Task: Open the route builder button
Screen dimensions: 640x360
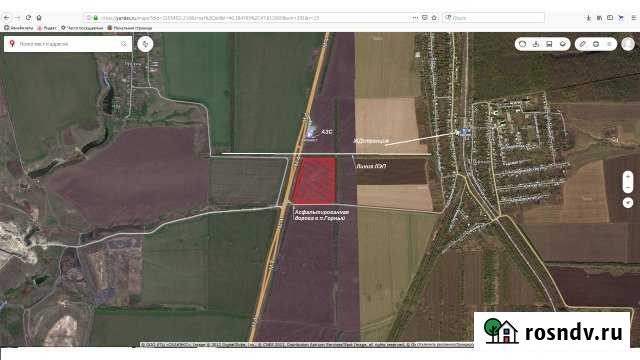Action: [x=145, y=44]
